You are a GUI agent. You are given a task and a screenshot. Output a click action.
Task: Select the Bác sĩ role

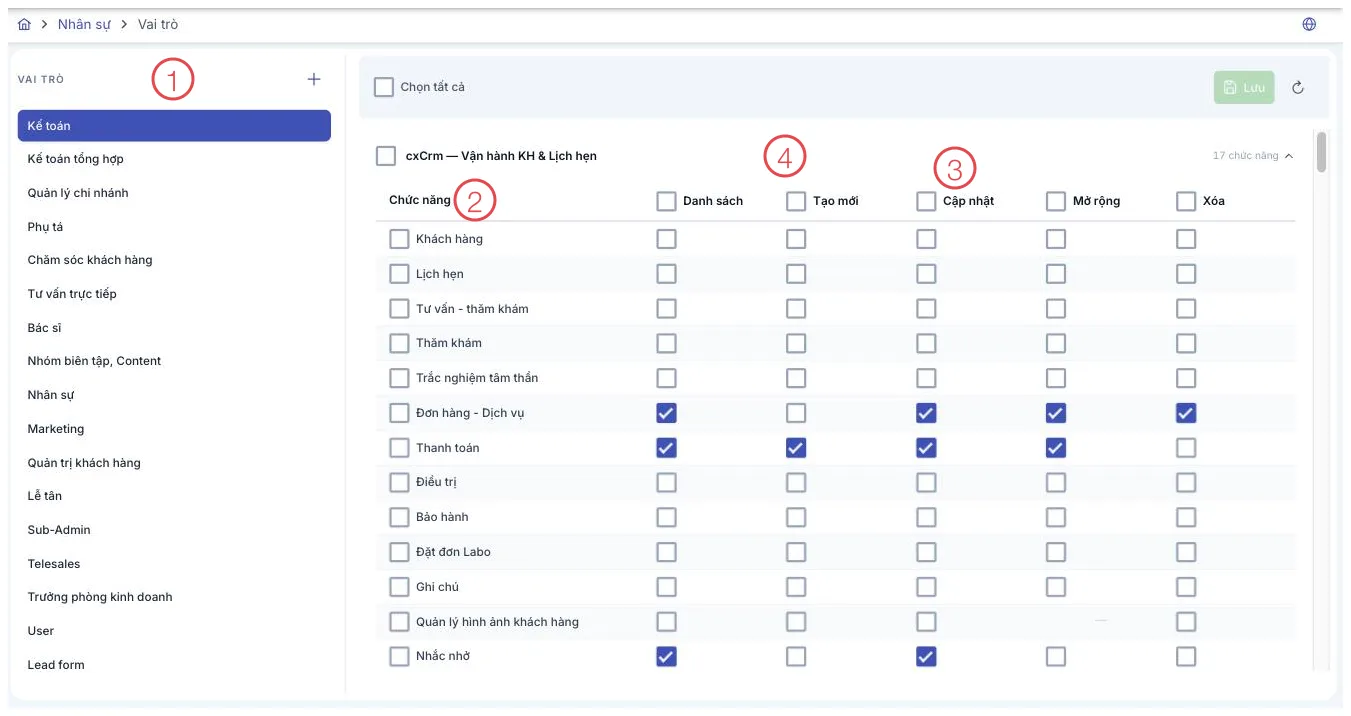click(174, 328)
